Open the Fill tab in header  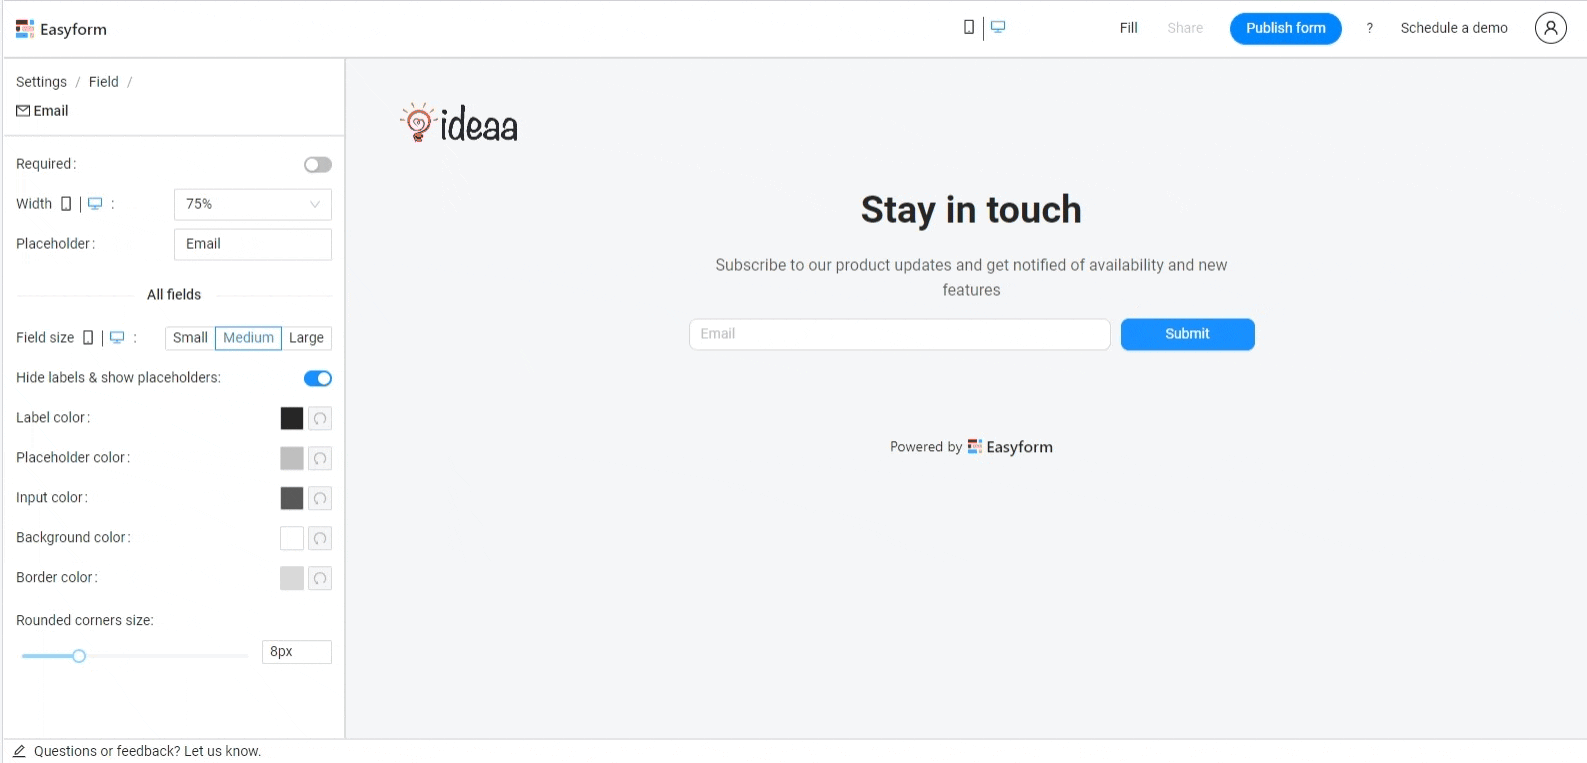[1128, 28]
